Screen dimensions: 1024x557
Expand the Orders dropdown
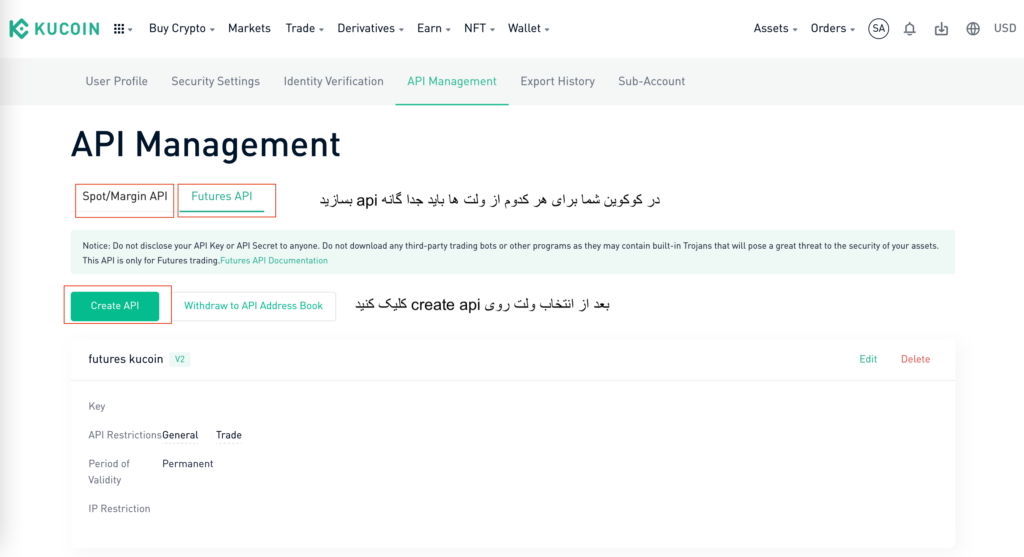coord(833,29)
